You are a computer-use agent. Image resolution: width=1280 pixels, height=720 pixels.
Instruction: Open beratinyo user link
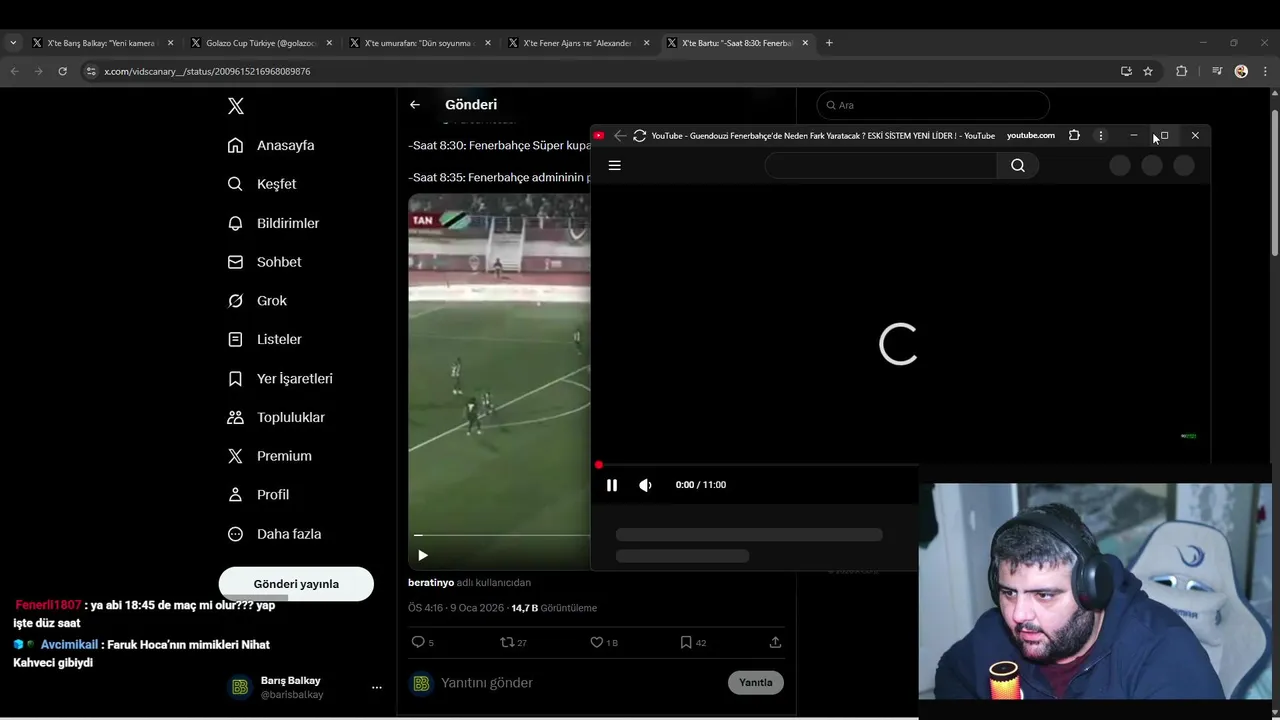point(431,582)
